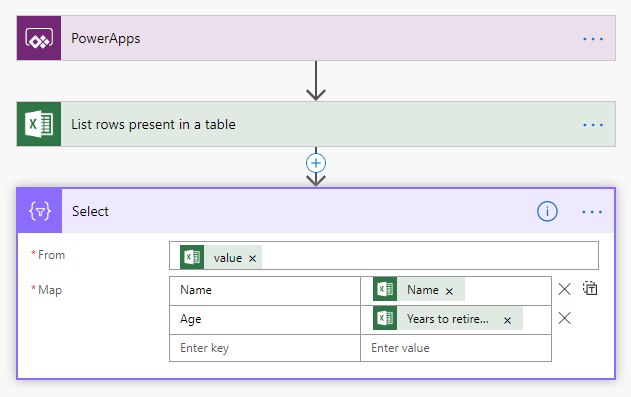Open Select action ellipsis menu
This screenshot has width=631, height=397.
pyautogui.click(x=592, y=212)
